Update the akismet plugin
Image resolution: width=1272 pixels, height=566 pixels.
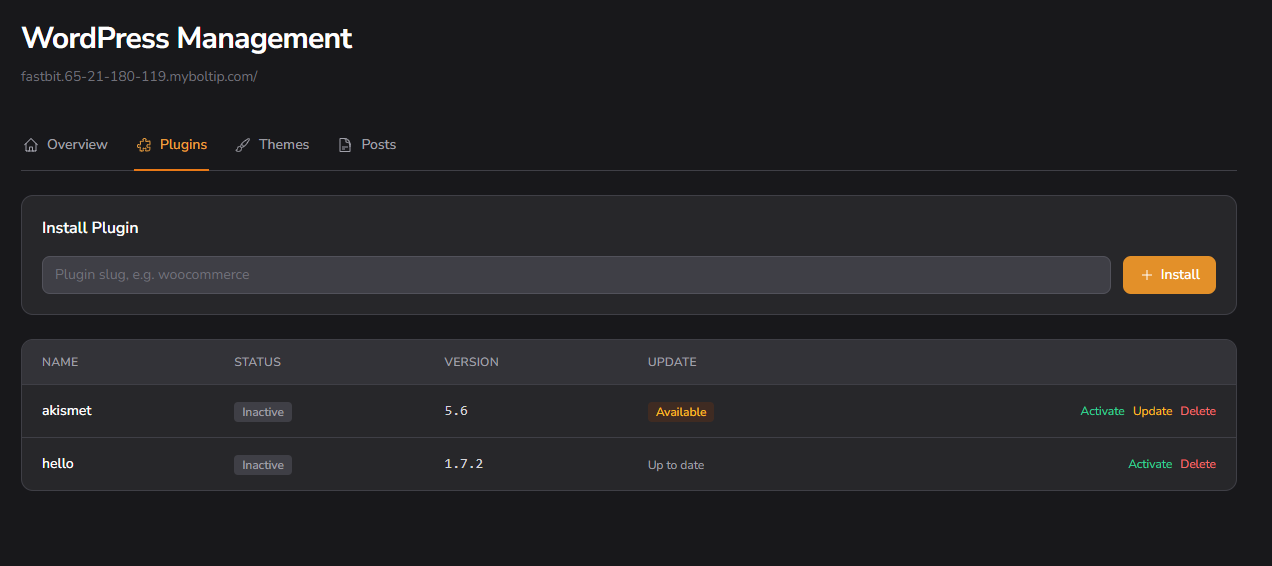tap(1152, 411)
